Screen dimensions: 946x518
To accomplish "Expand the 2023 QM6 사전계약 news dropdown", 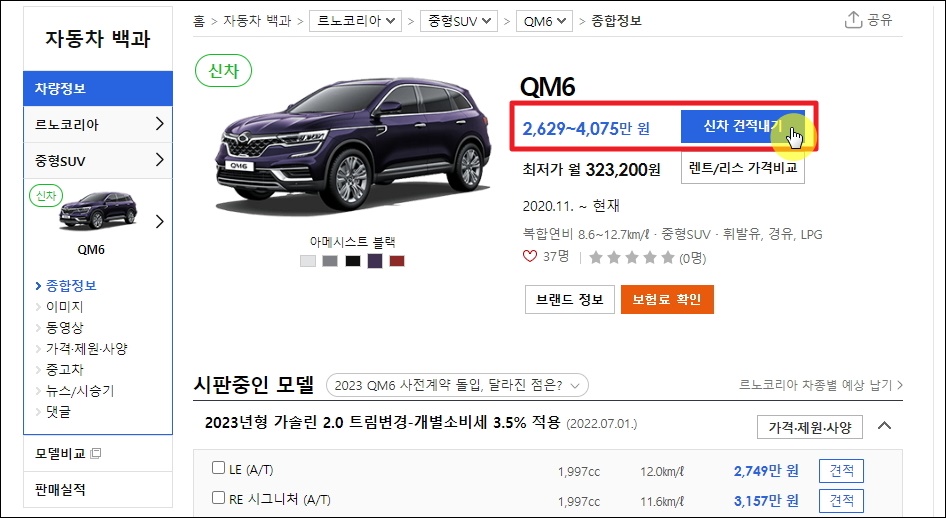I will [457, 385].
